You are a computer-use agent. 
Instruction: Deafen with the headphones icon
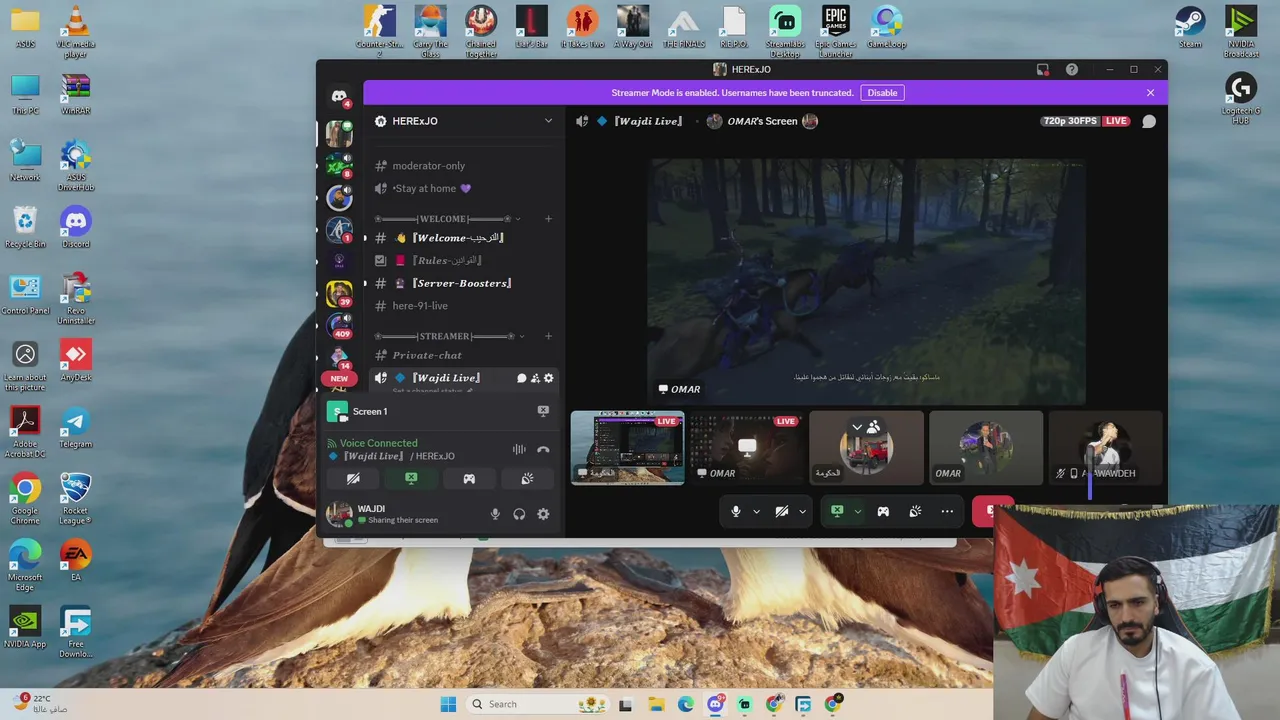(519, 514)
